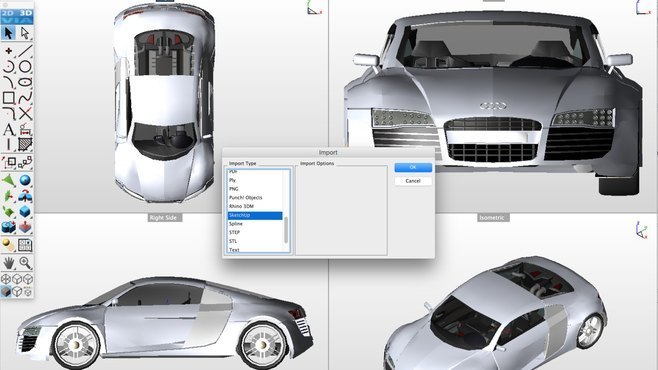
Task: Select the line drawing tool
Action: 25,51
